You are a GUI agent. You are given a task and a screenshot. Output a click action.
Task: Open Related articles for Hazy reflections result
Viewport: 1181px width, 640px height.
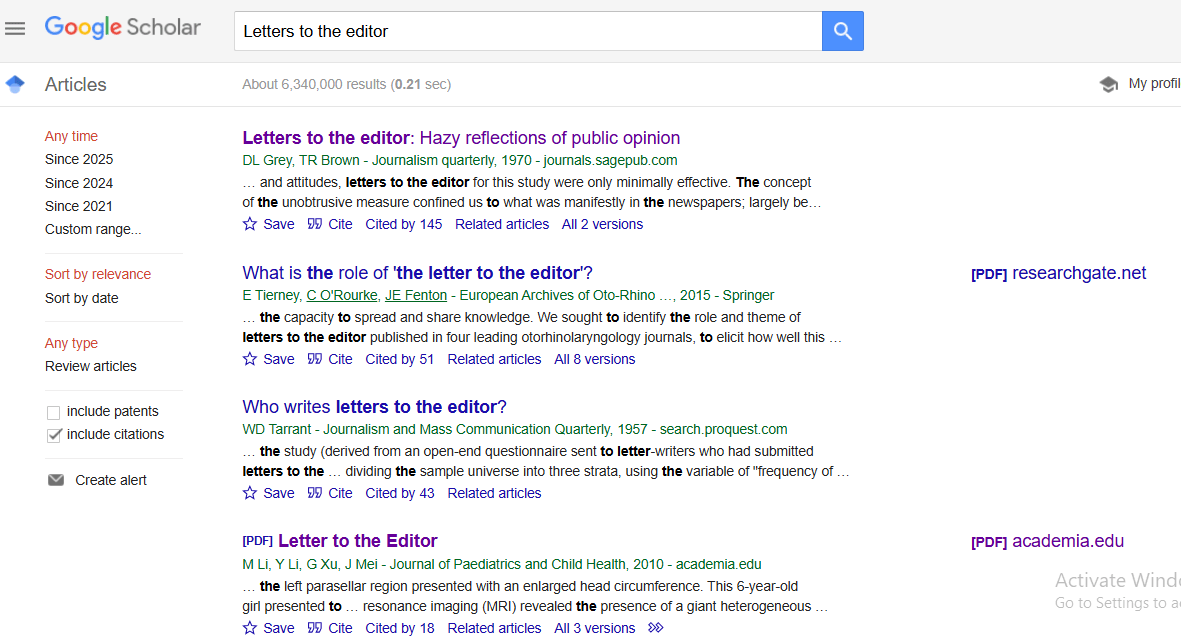point(502,224)
